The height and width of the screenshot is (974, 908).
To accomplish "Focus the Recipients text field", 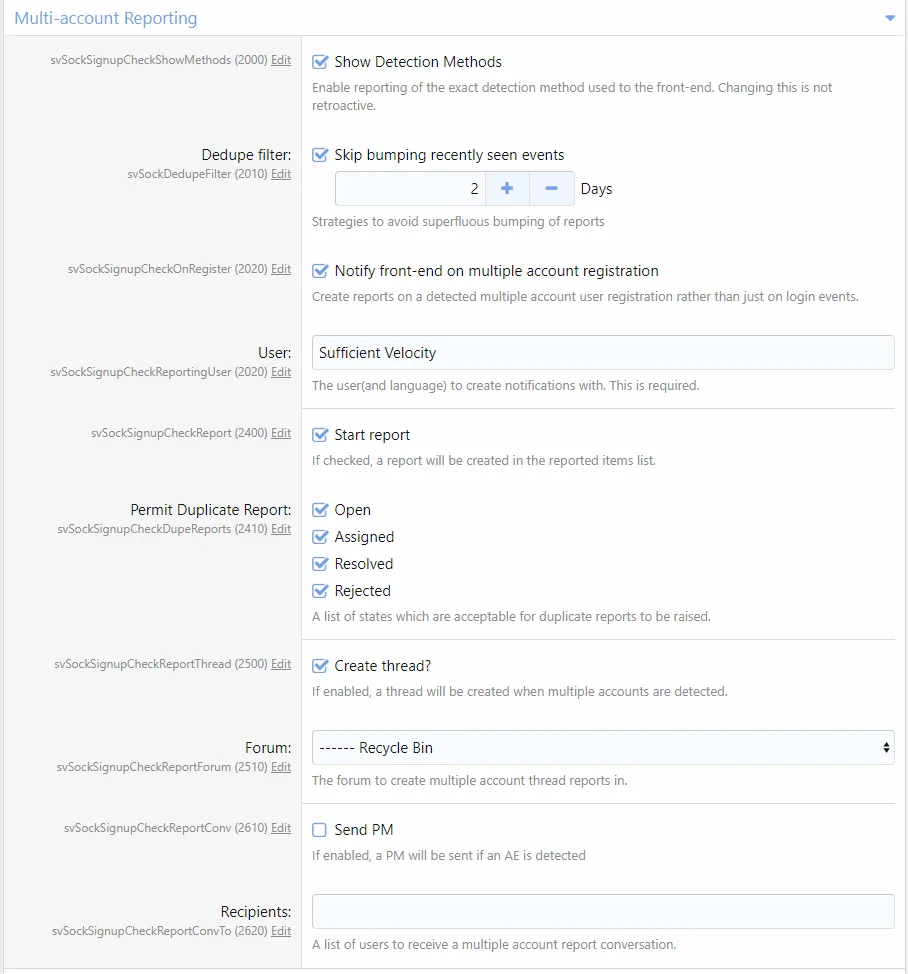I will pyautogui.click(x=603, y=911).
